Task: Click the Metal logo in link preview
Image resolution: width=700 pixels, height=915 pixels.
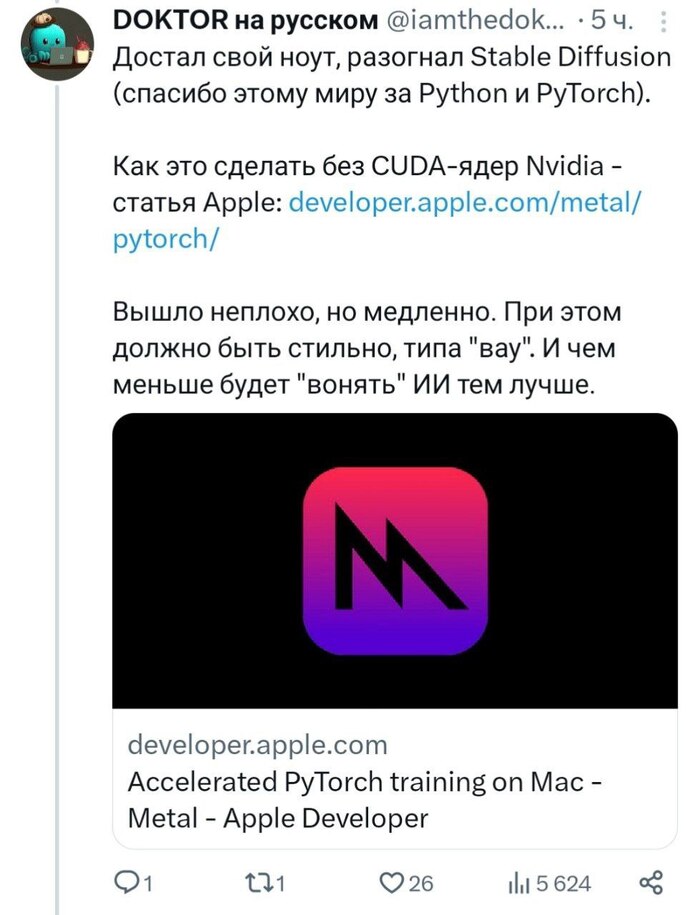Action: click(x=395, y=560)
